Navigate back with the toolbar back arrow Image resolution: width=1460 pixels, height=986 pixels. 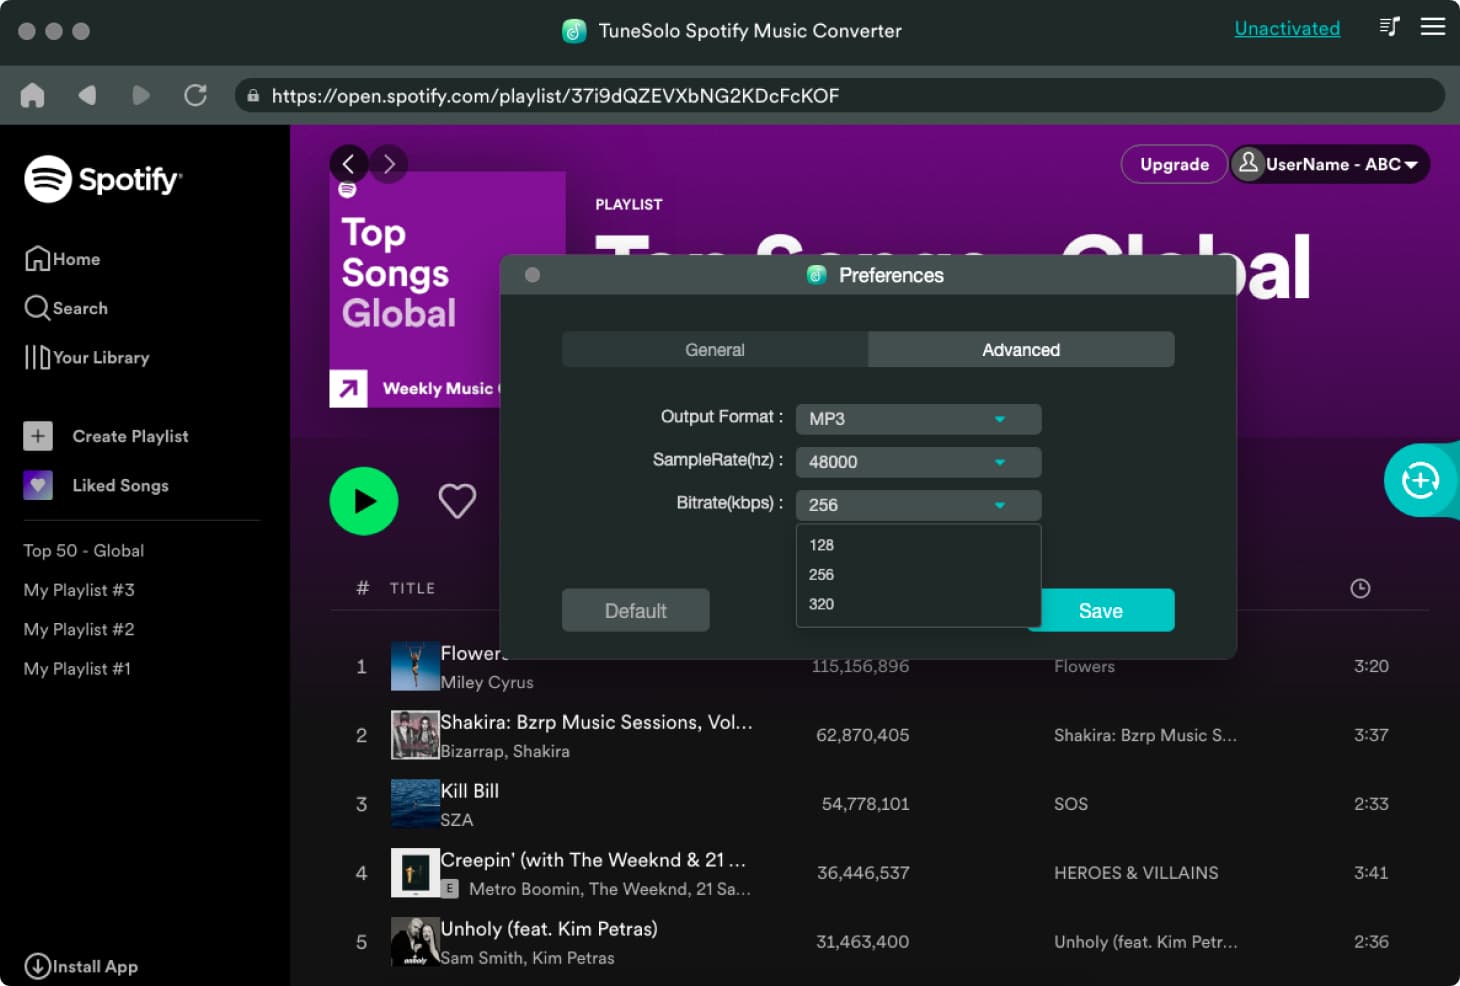coord(87,95)
